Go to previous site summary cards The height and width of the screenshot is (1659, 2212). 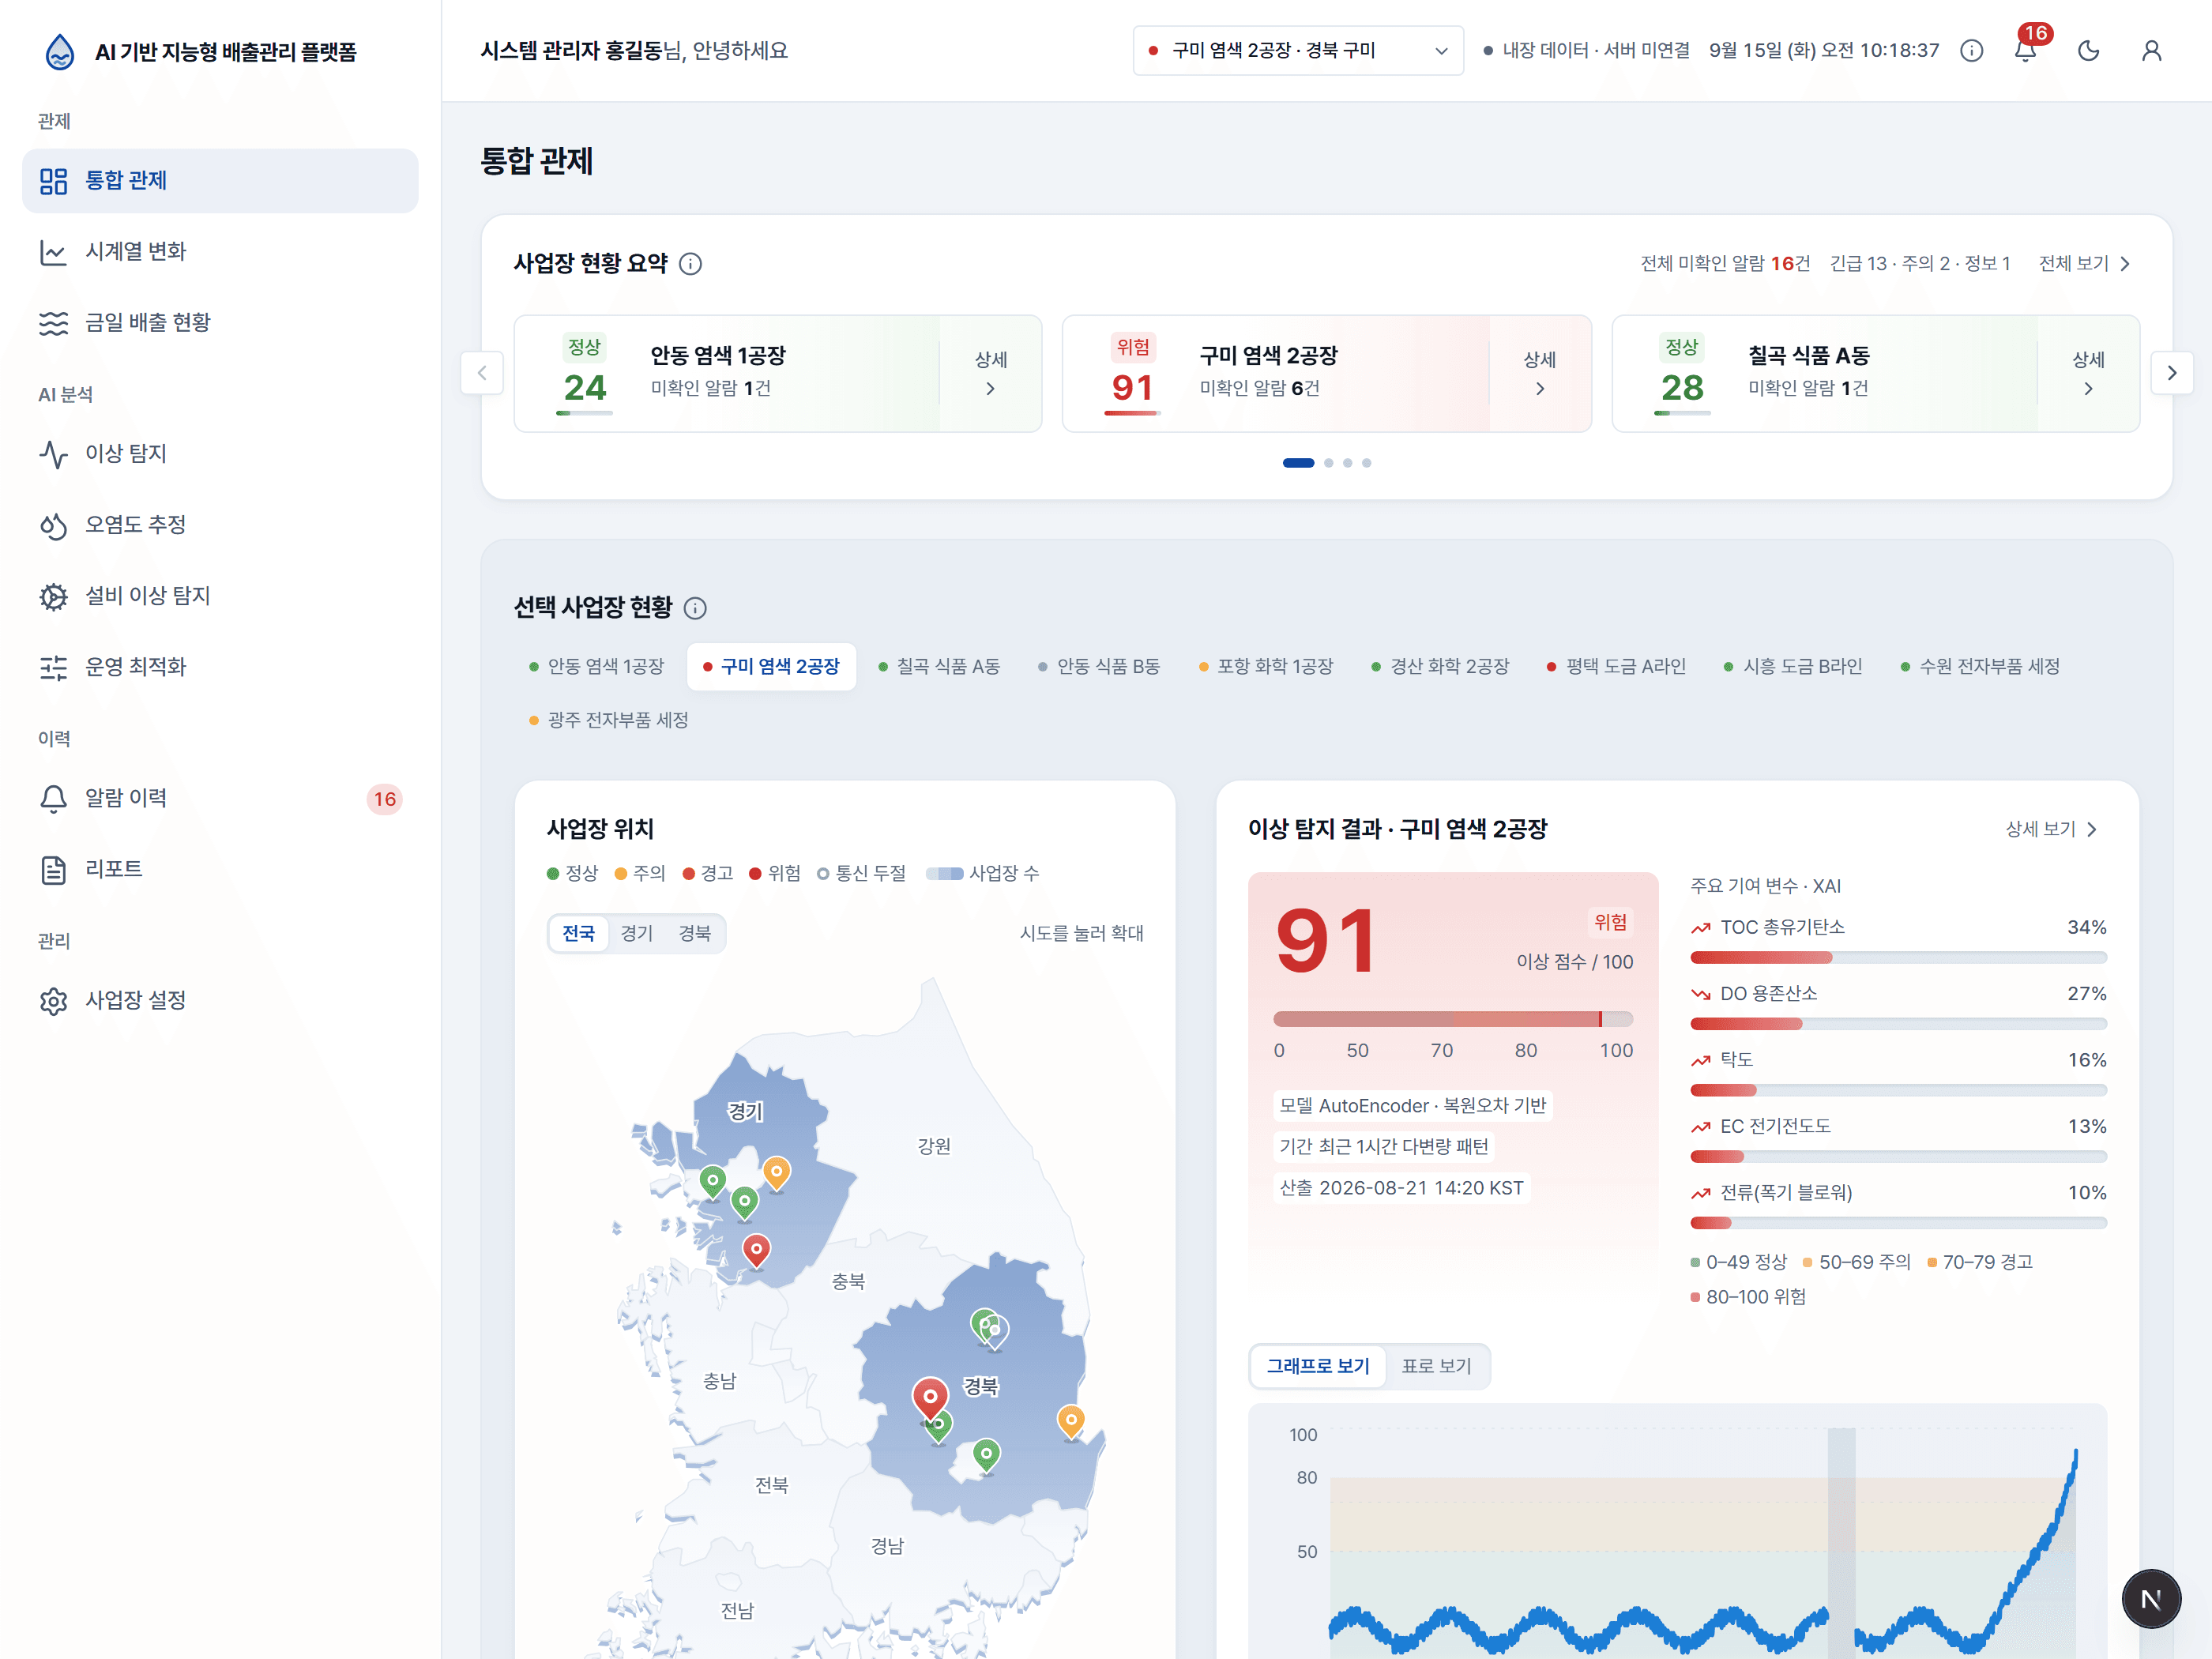(x=482, y=373)
